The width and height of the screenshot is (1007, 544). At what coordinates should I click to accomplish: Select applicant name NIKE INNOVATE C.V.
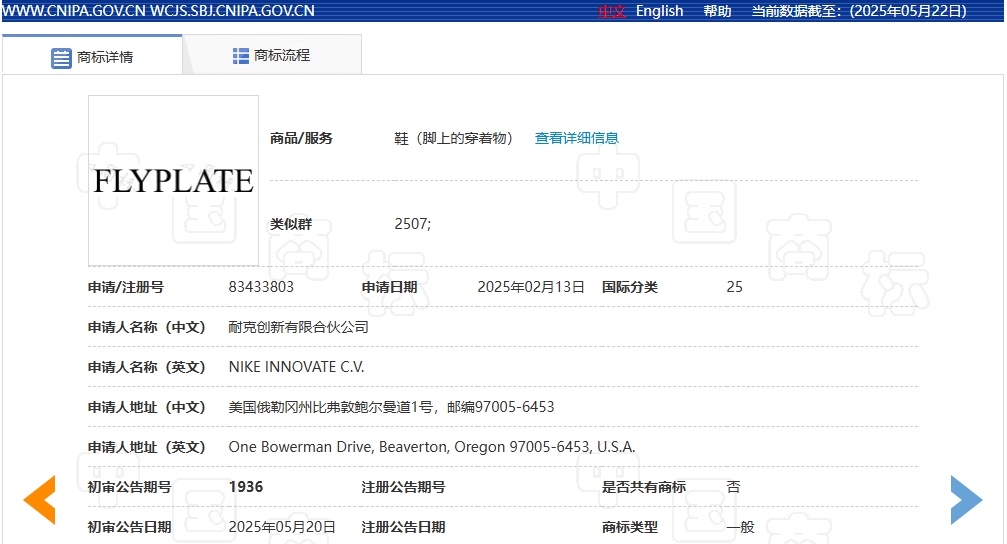297,367
